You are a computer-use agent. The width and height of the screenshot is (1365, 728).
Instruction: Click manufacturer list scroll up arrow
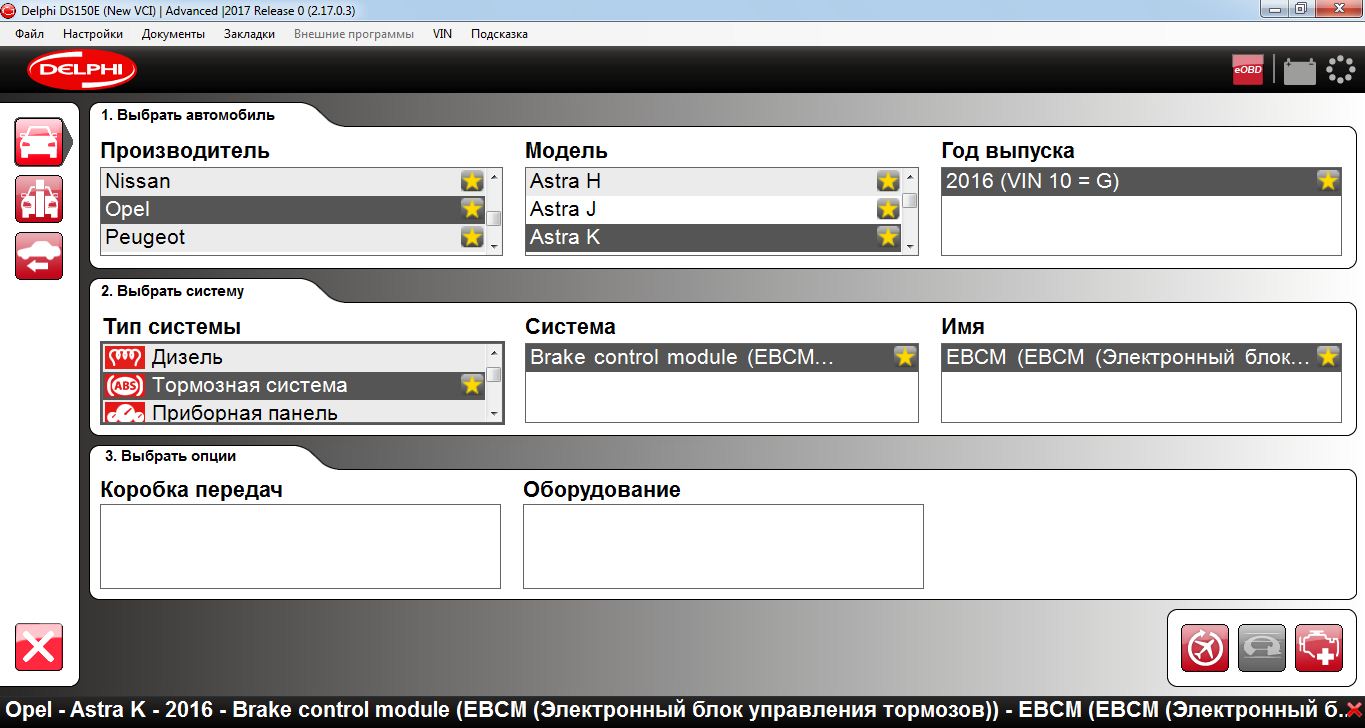(494, 177)
